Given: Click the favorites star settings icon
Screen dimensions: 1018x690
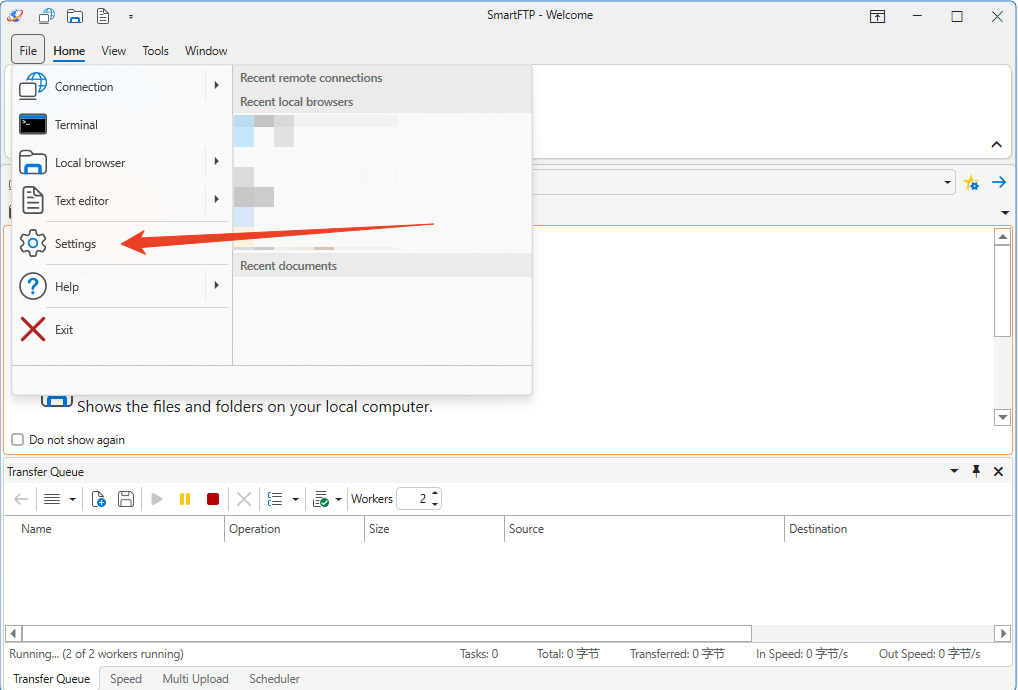Looking at the screenshot, I should tap(971, 183).
